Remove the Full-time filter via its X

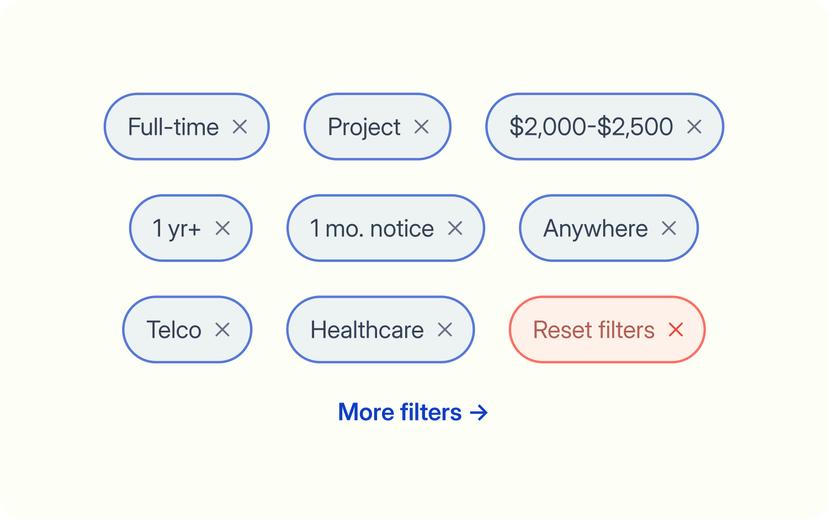point(240,127)
